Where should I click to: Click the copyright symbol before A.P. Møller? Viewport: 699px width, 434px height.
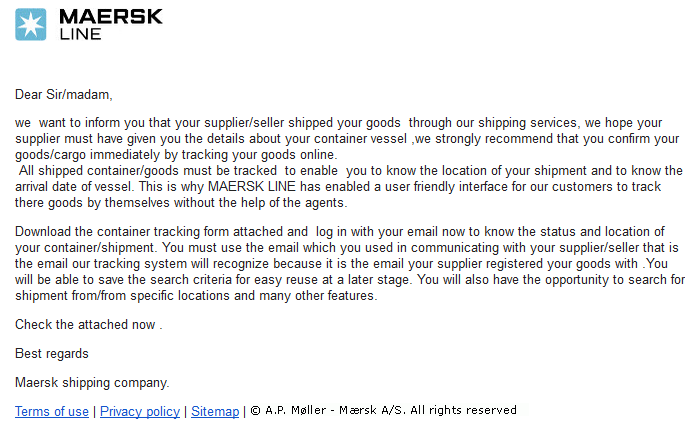[x=255, y=410]
